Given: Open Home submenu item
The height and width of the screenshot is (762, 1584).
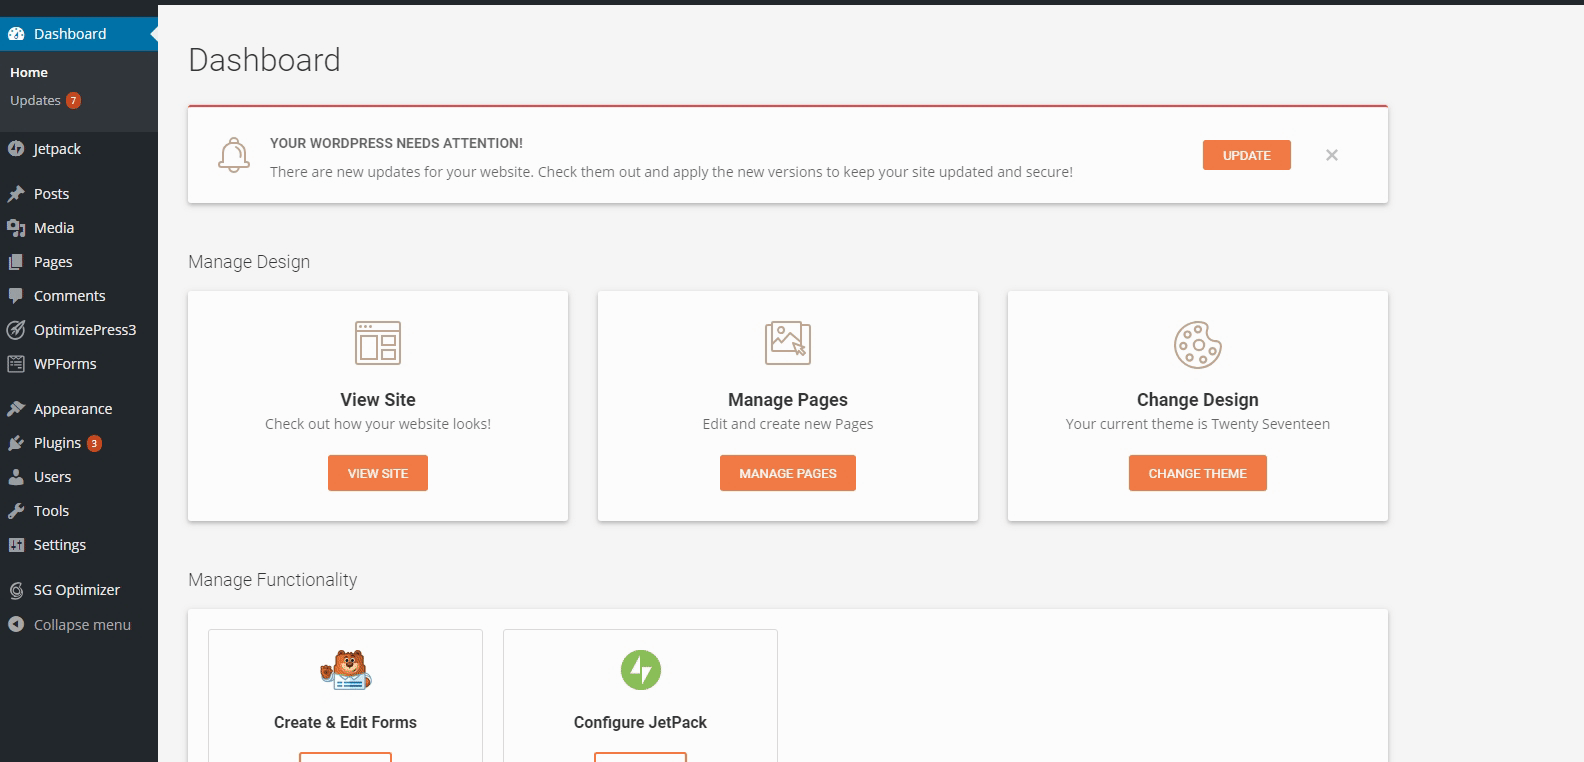Looking at the screenshot, I should (29, 72).
